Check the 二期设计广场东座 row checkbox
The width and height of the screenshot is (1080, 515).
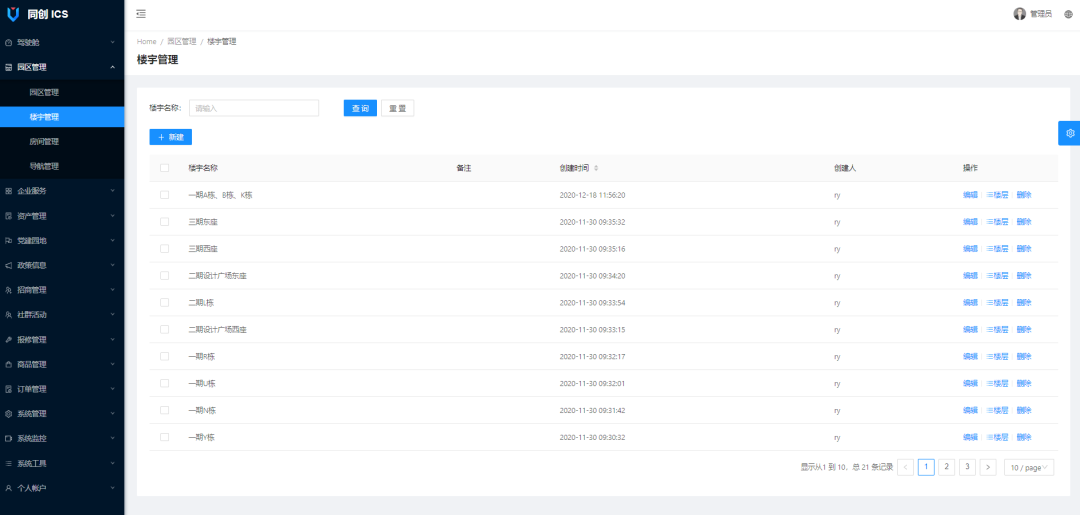click(x=164, y=275)
